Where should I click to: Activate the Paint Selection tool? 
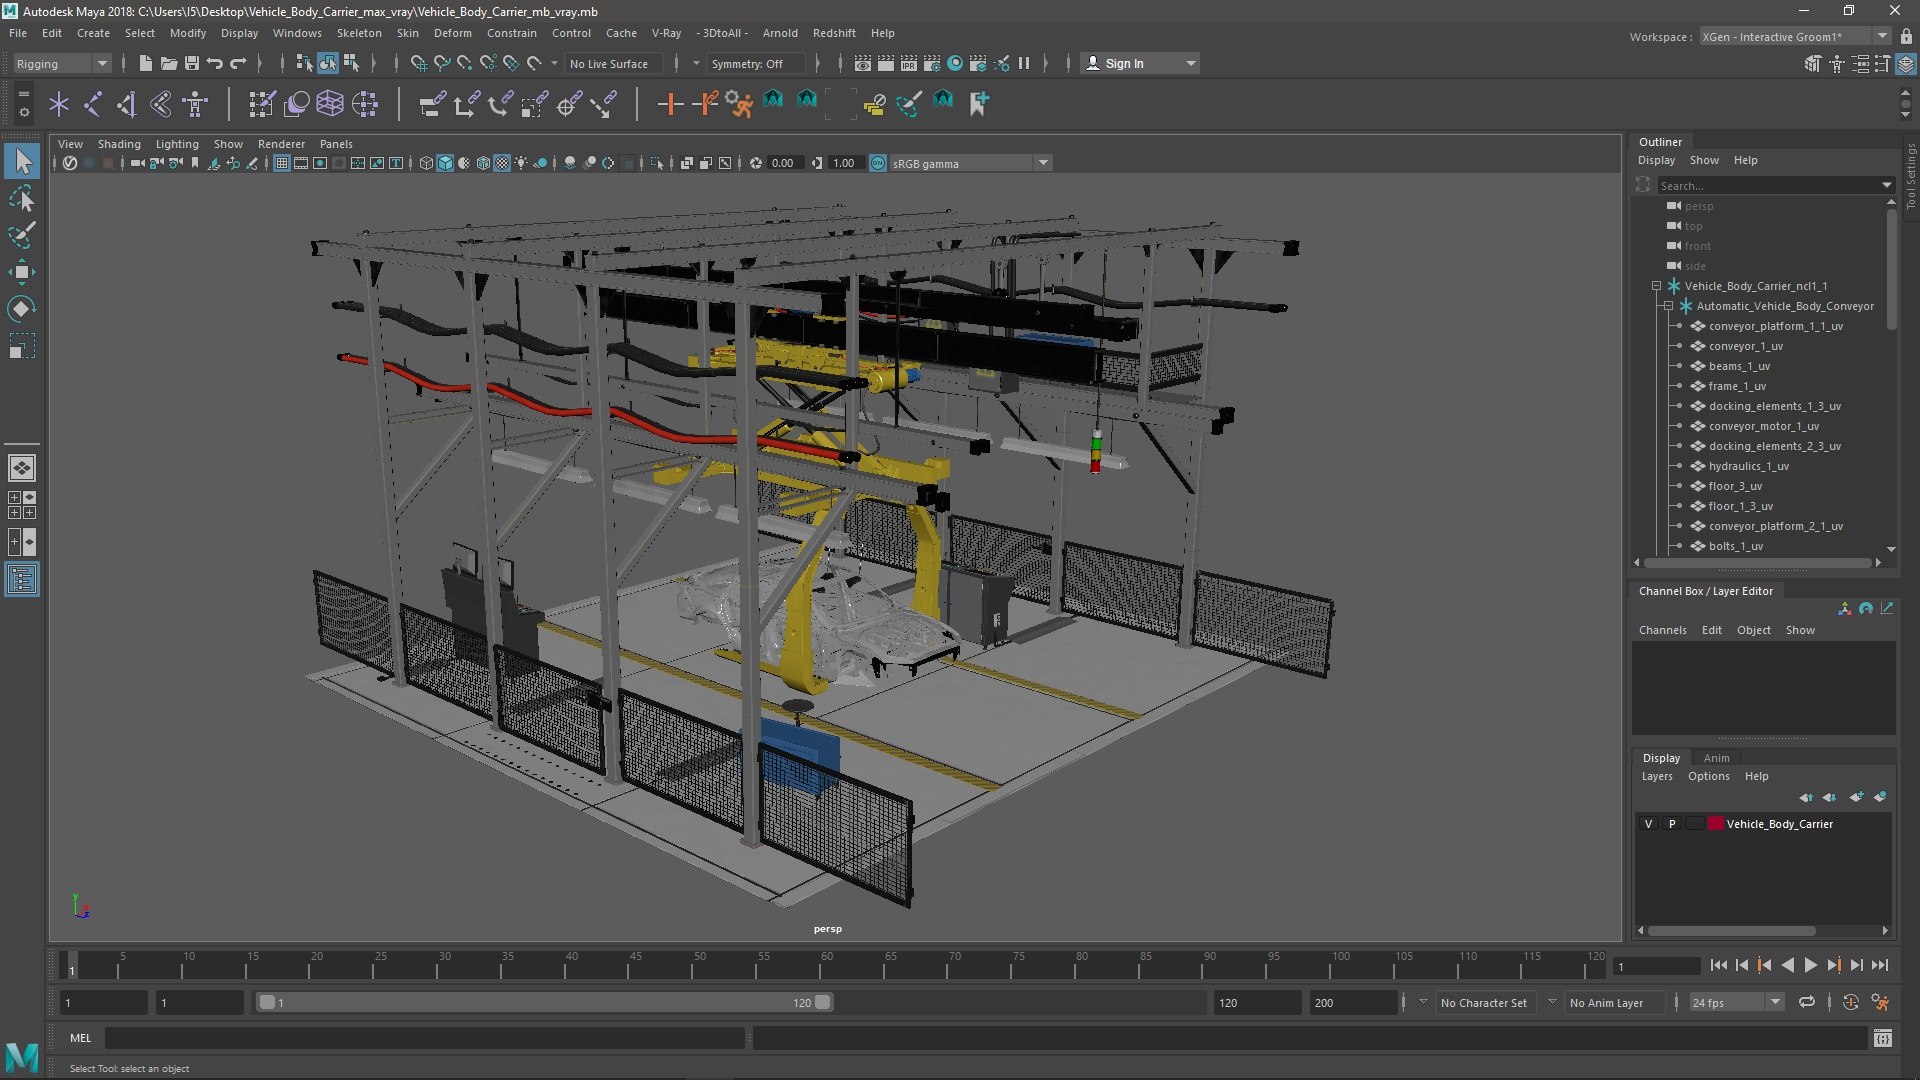(x=22, y=235)
